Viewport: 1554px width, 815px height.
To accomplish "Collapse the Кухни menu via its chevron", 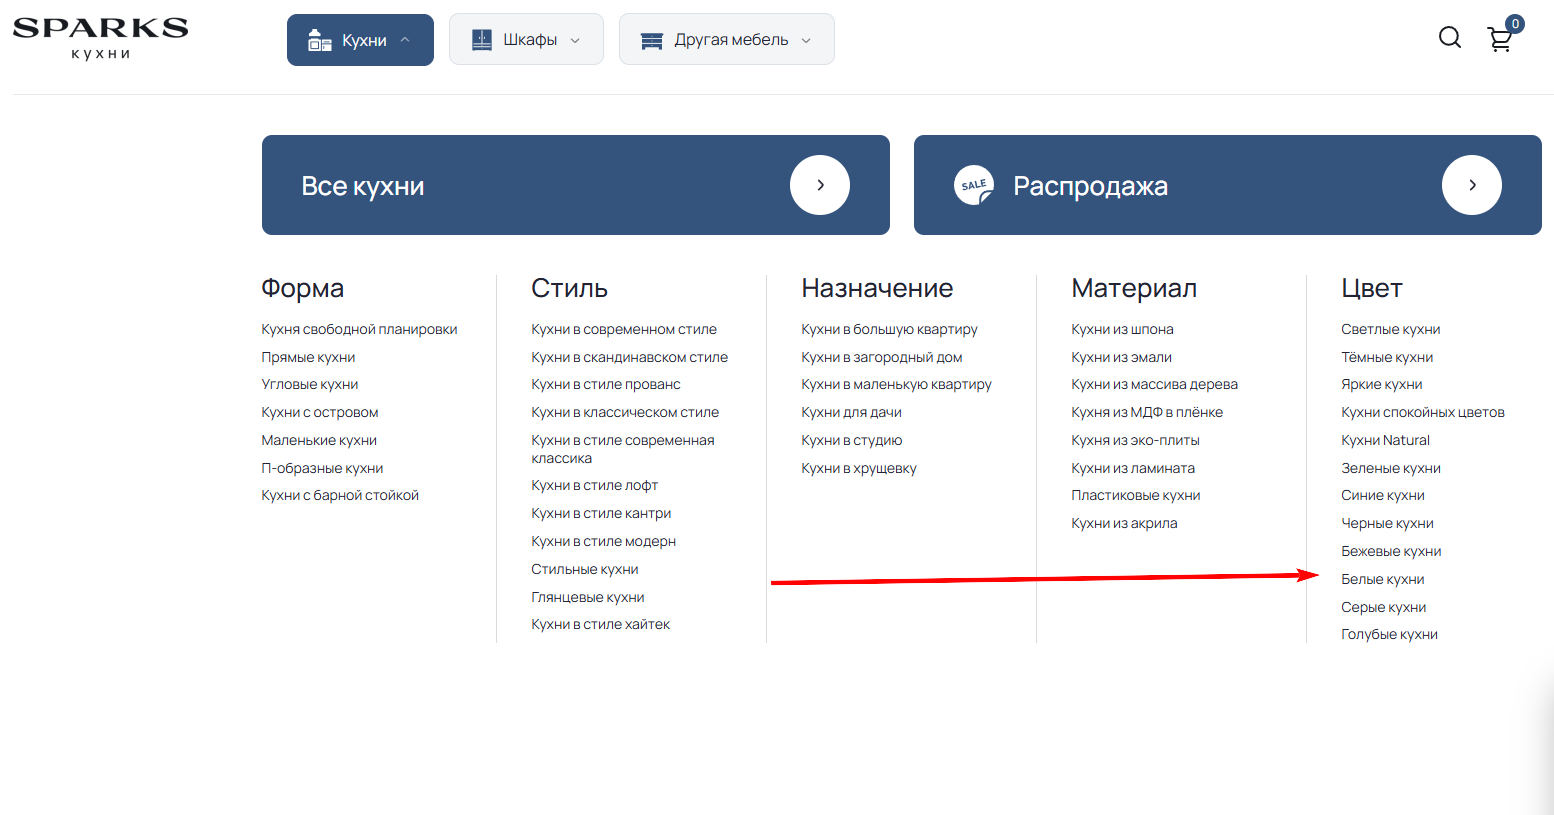I will [x=405, y=39].
